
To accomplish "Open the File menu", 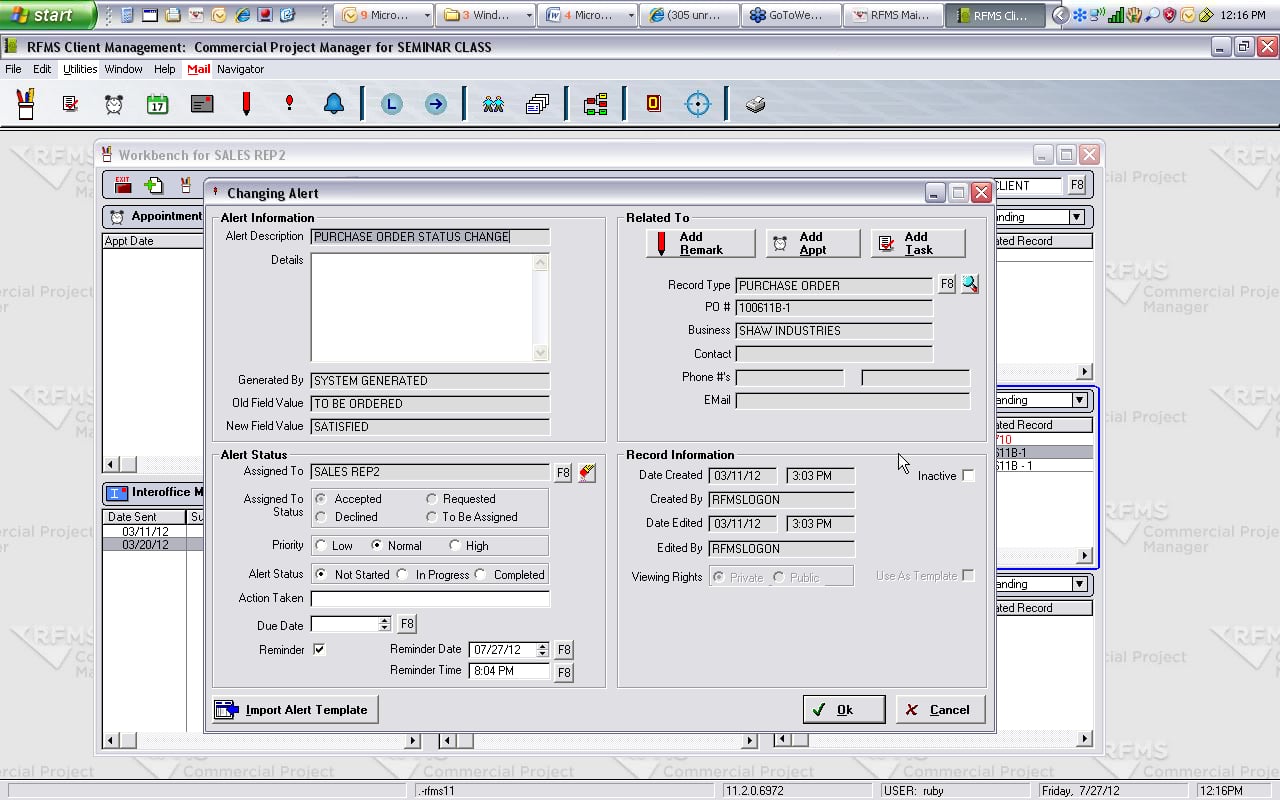I will click(13, 69).
